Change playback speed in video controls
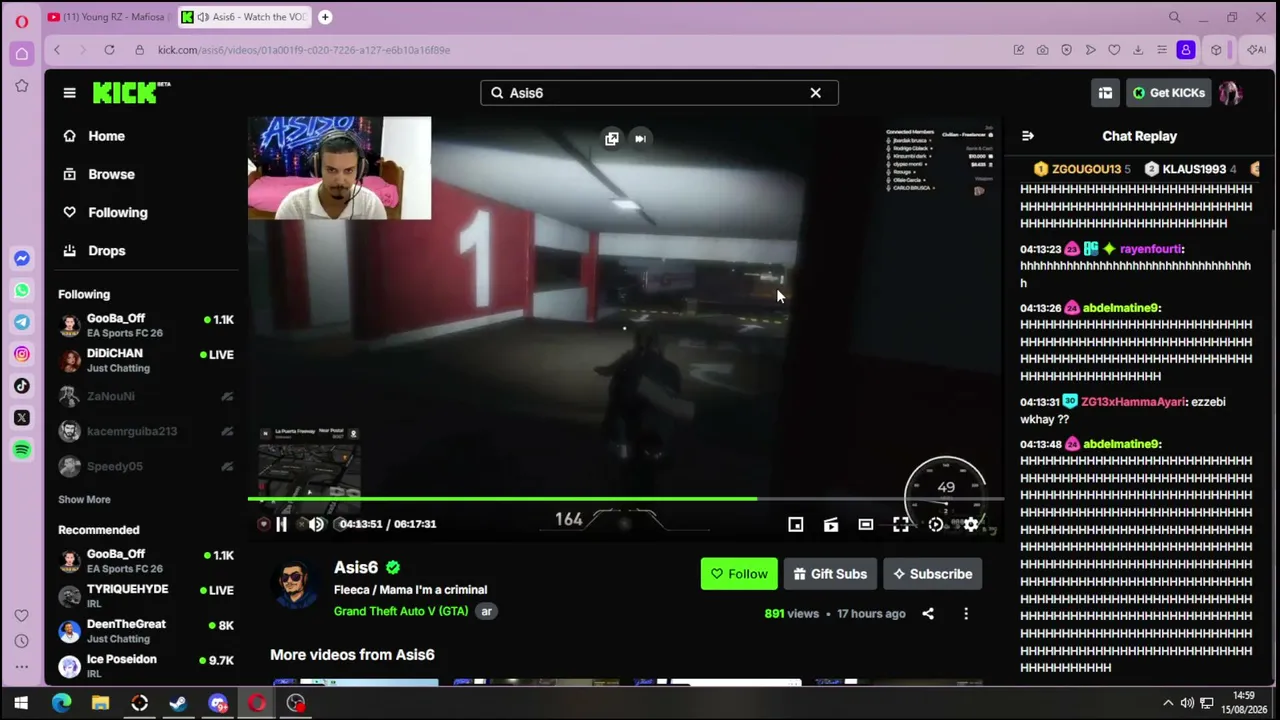This screenshot has width=1280, height=720. coord(936,524)
